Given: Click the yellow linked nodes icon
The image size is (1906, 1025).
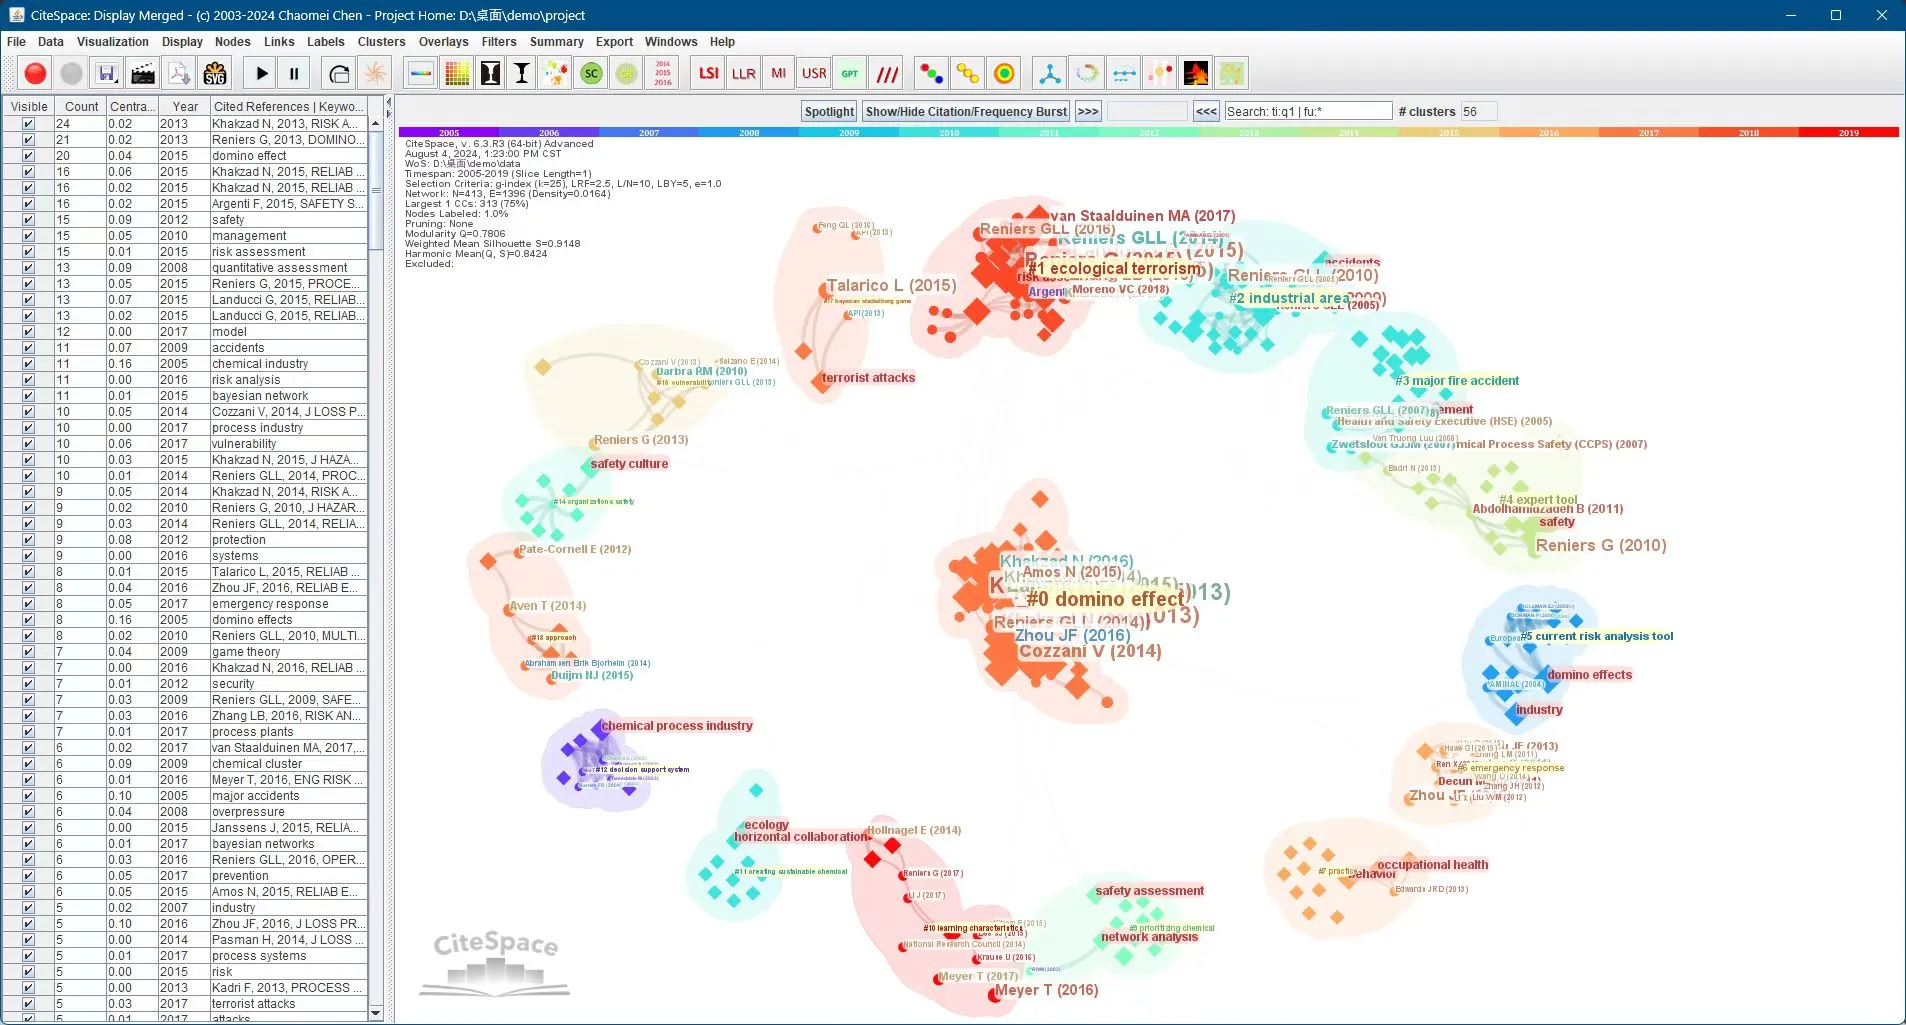Looking at the screenshot, I should pos(967,73).
